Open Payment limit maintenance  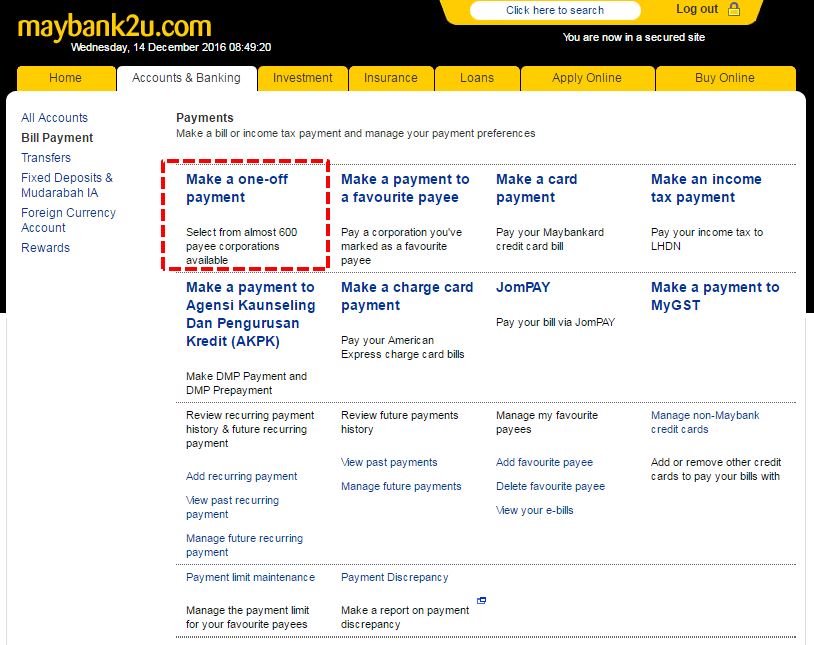[250, 577]
